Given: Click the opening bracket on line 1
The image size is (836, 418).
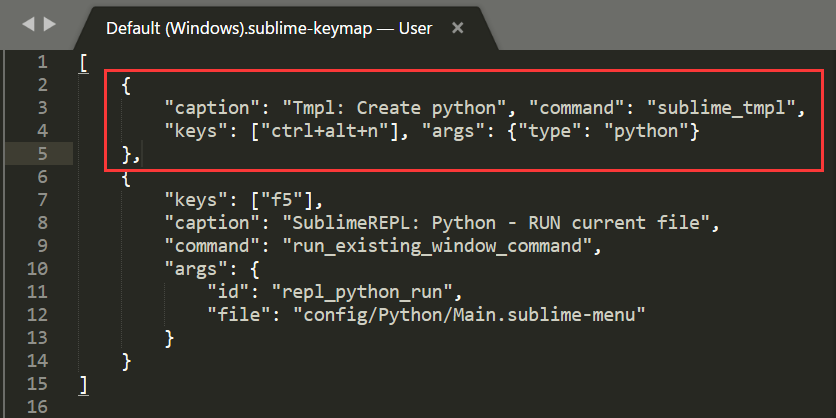Looking at the screenshot, I should (x=83, y=63).
